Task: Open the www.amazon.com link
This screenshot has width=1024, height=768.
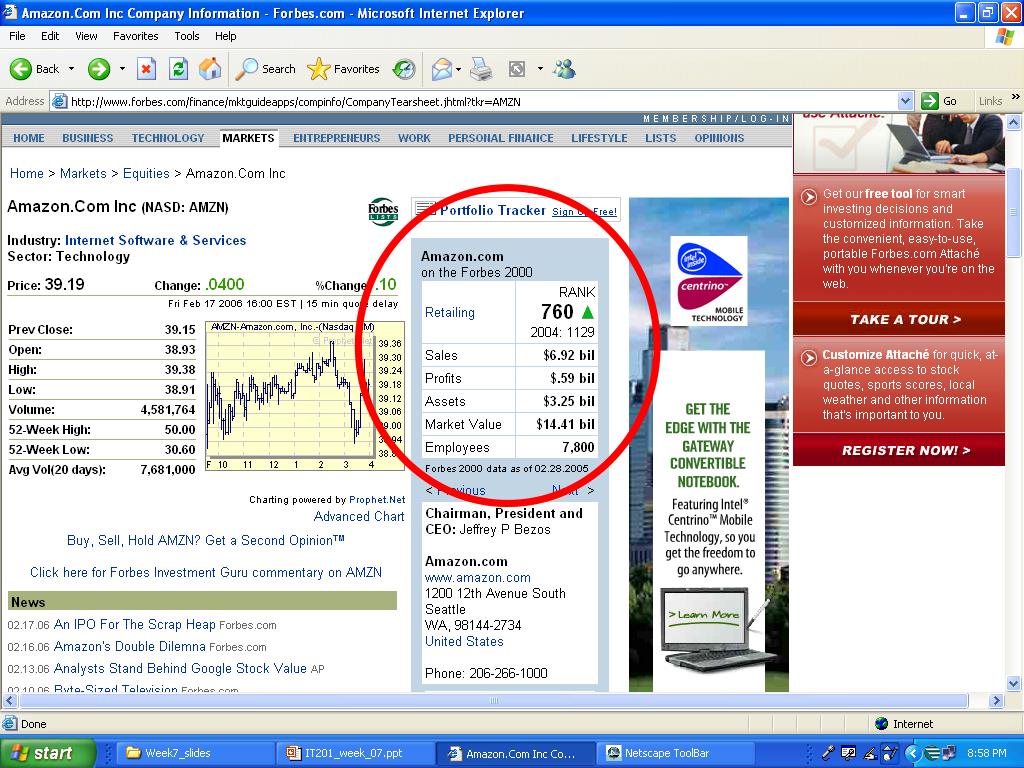Action: (x=477, y=577)
